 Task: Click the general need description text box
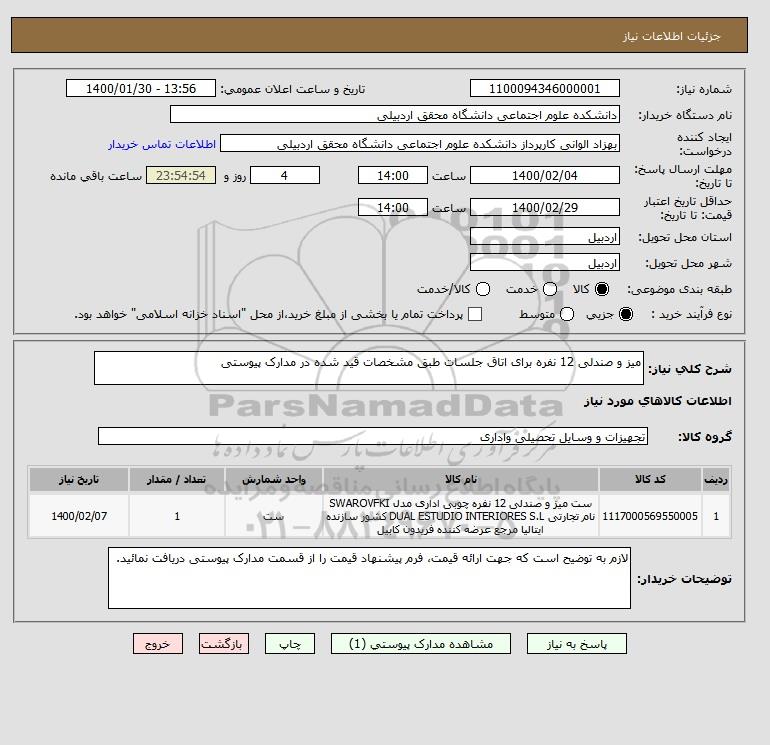point(369,368)
